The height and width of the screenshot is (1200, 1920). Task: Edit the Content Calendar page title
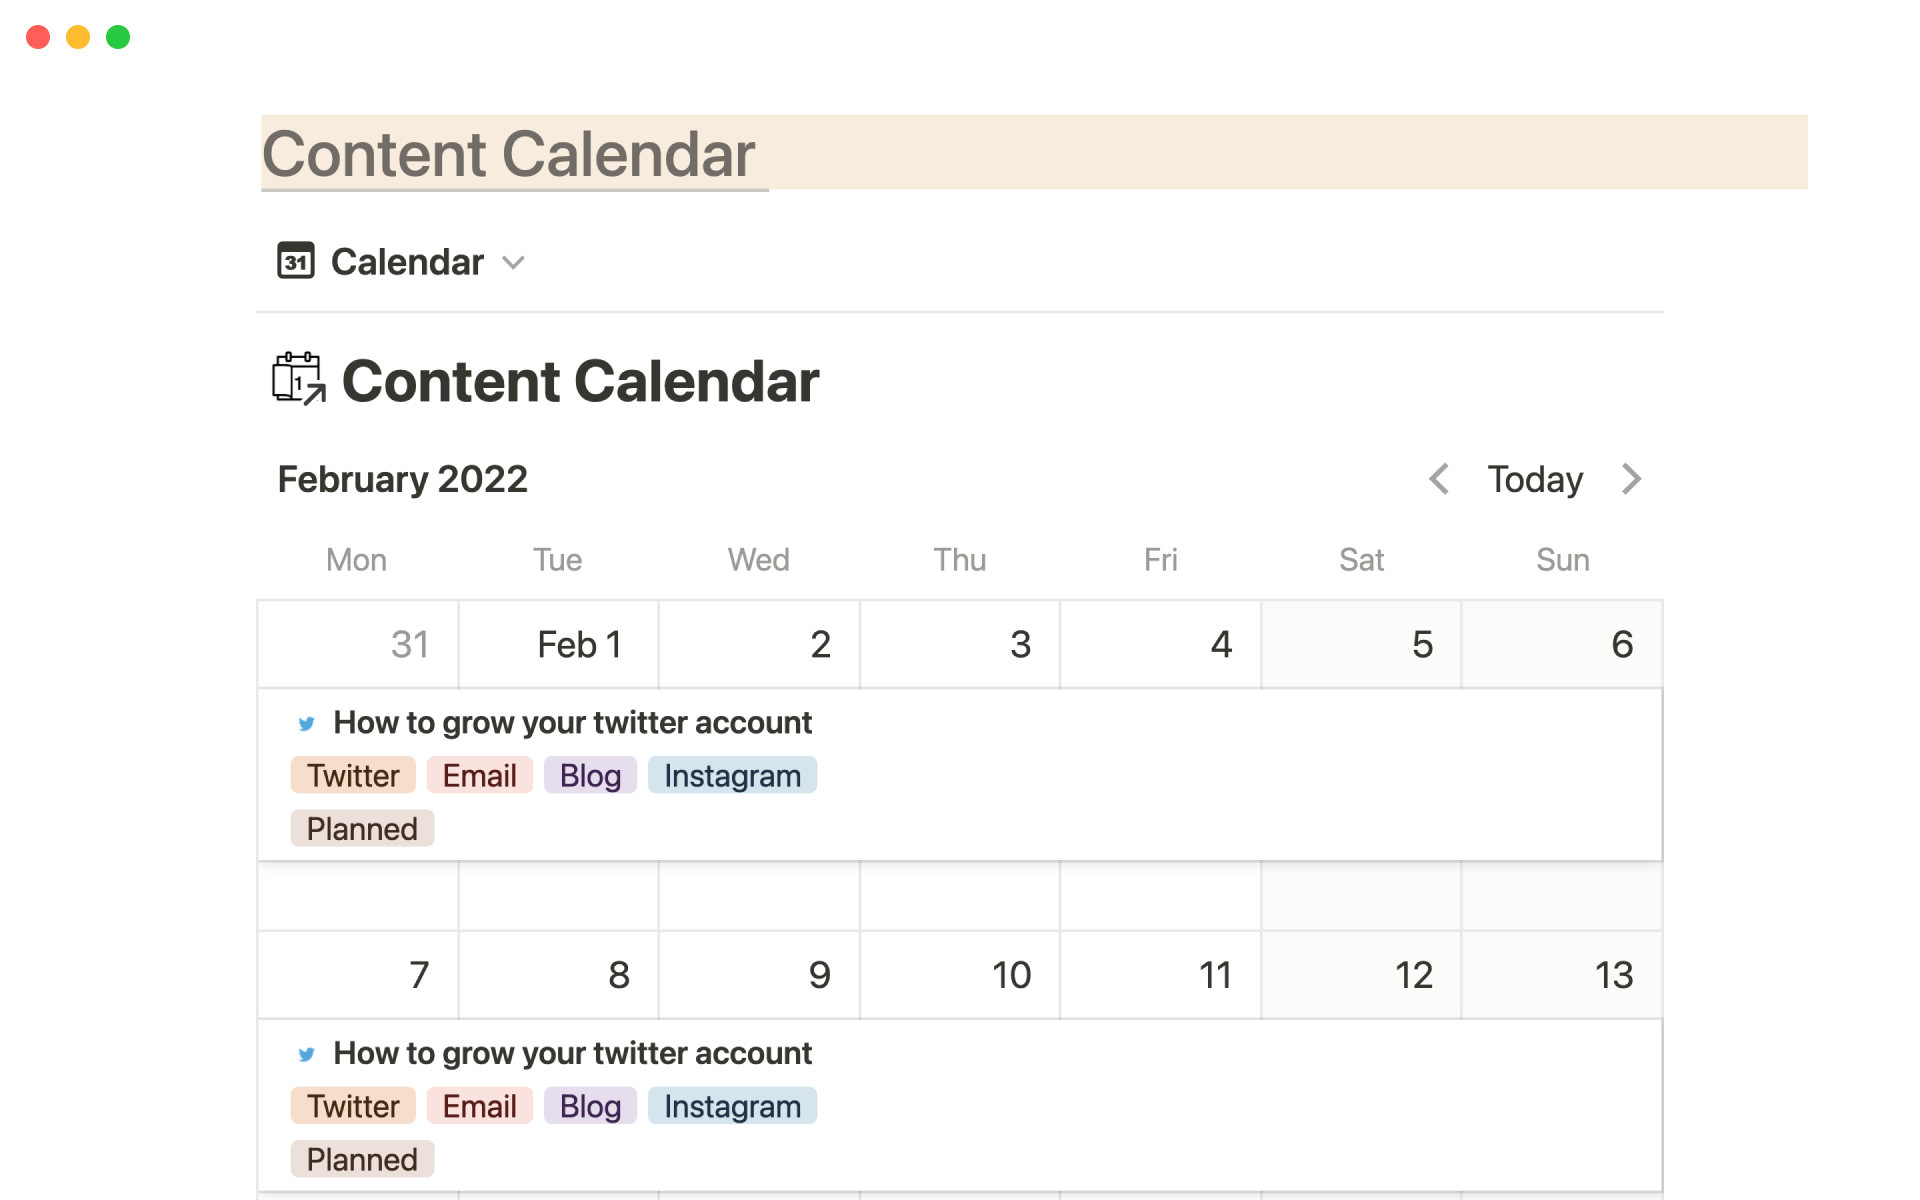(508, 154)
